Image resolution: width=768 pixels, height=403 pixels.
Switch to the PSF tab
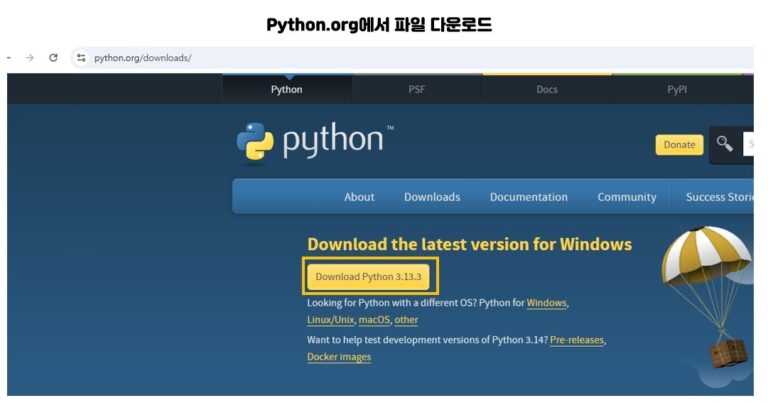click(417, 90)
